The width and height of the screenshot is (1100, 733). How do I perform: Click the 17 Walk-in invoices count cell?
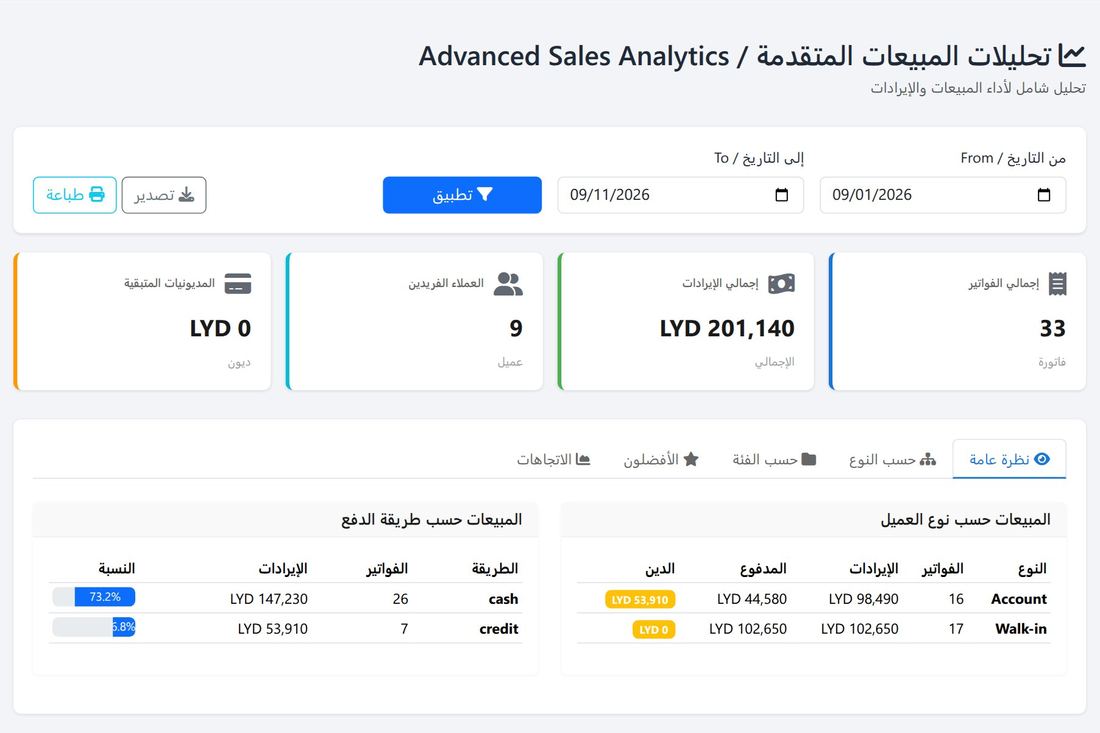[956, 629]
